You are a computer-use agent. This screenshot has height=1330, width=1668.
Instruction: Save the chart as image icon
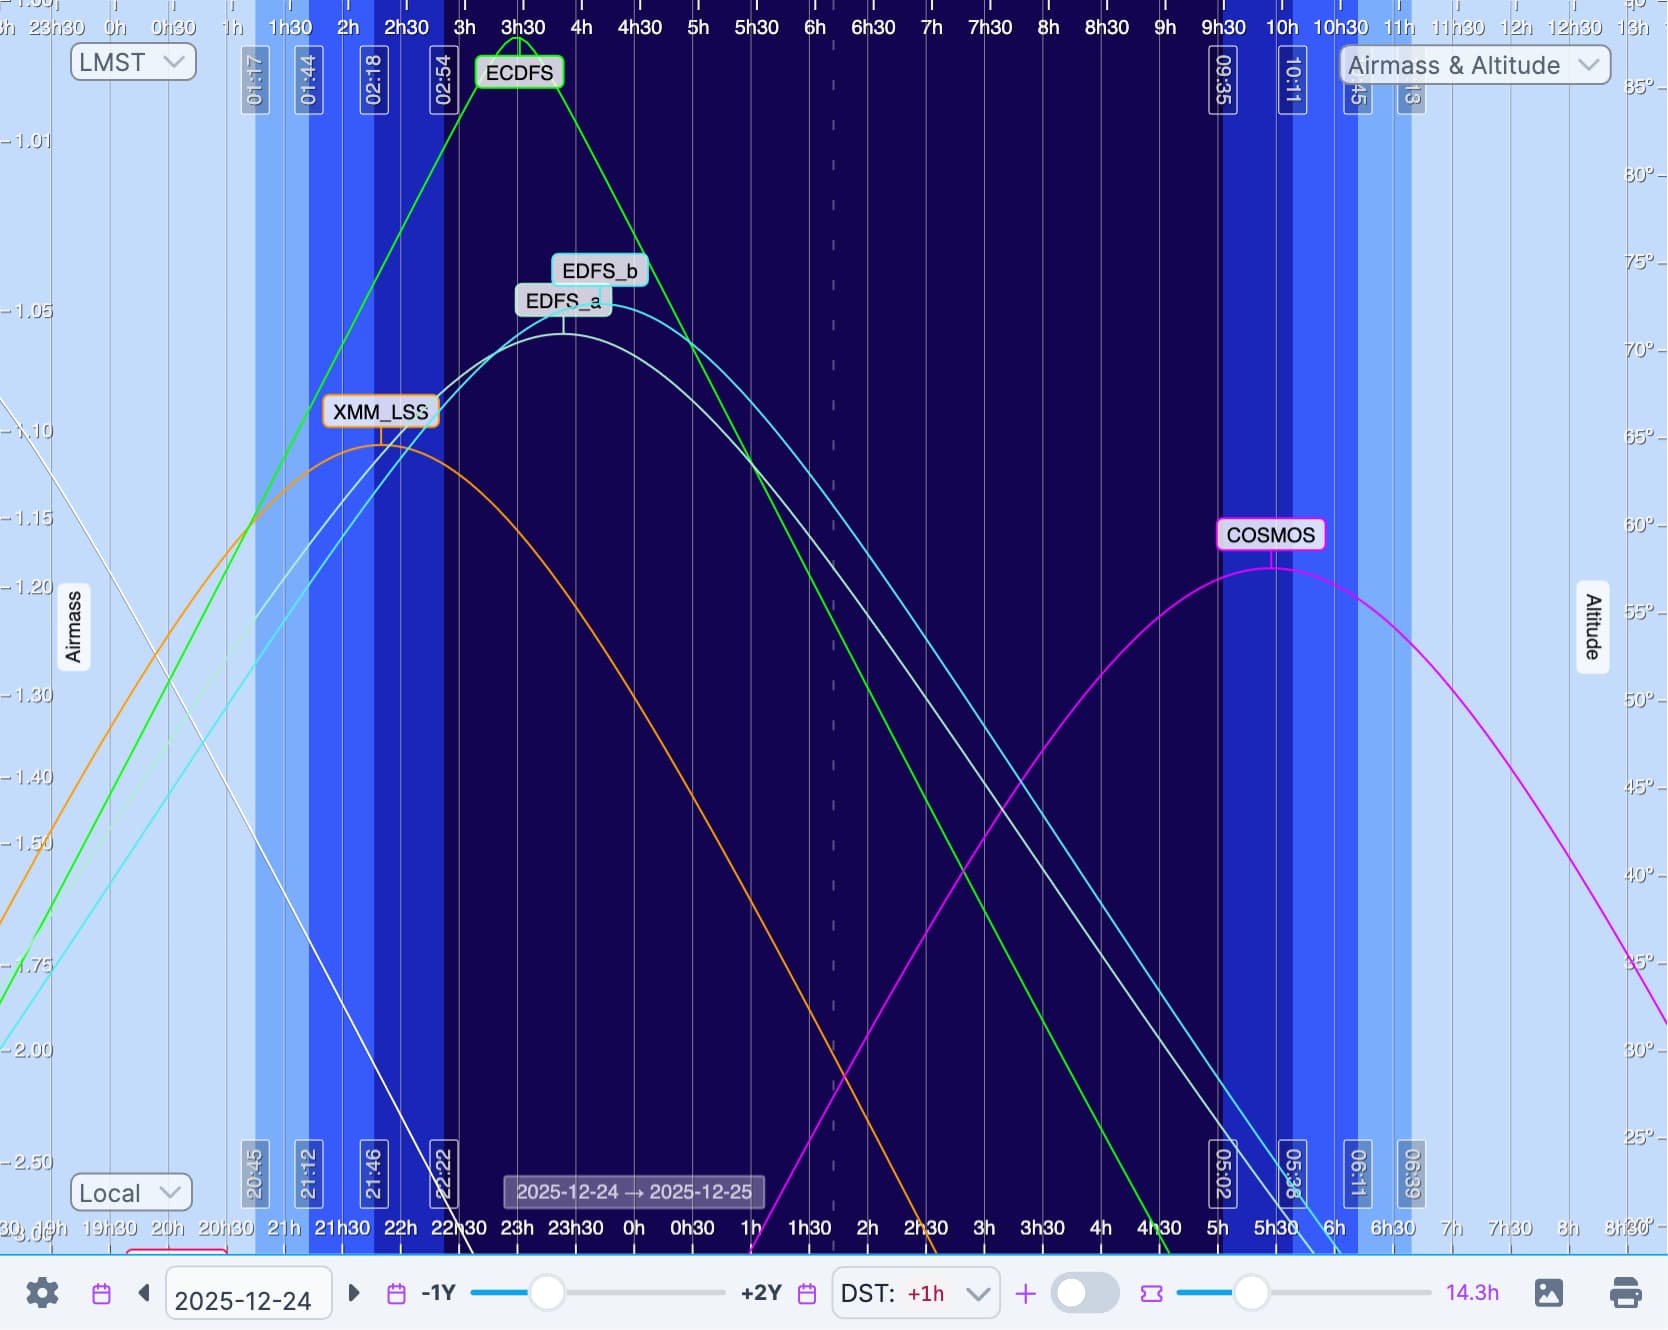(x=1548, y=1293)
